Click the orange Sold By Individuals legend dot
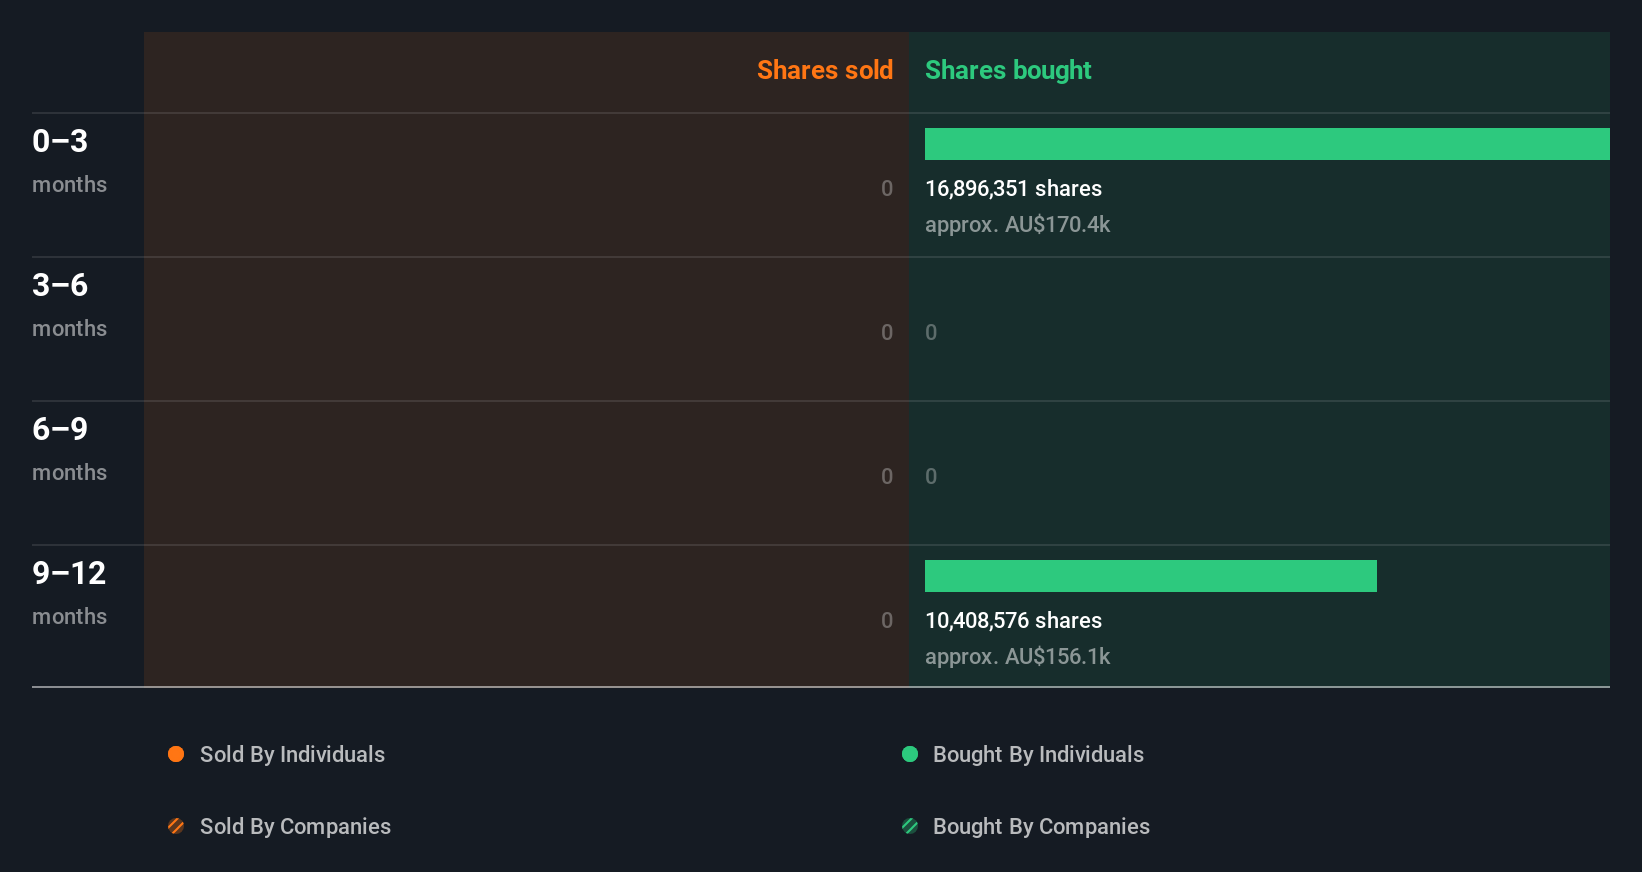 tap(176, 754)
